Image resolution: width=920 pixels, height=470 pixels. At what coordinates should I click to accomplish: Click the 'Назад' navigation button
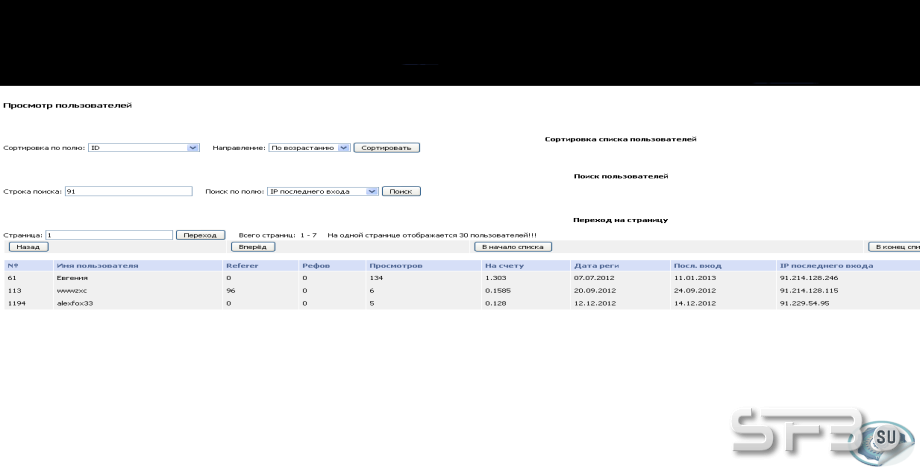point(29,247)
